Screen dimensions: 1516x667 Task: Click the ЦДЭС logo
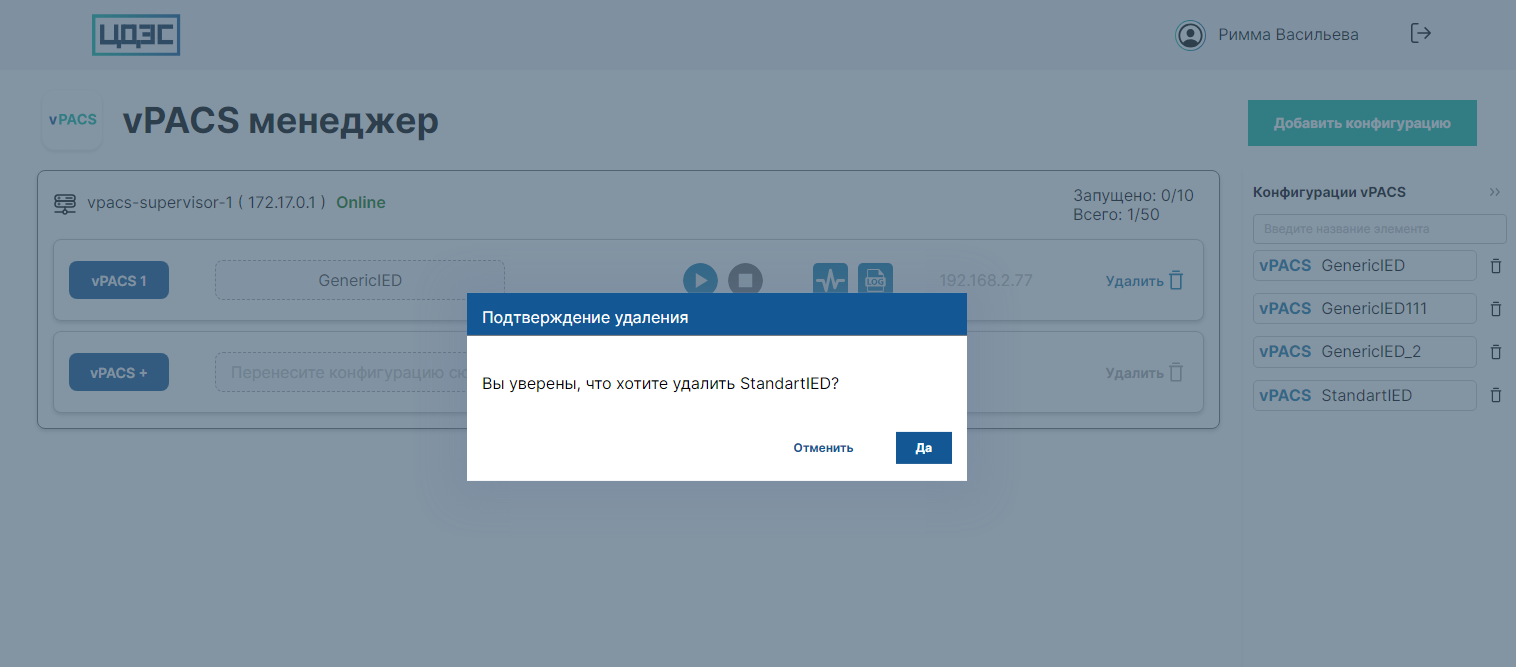(x=136, y=35)
